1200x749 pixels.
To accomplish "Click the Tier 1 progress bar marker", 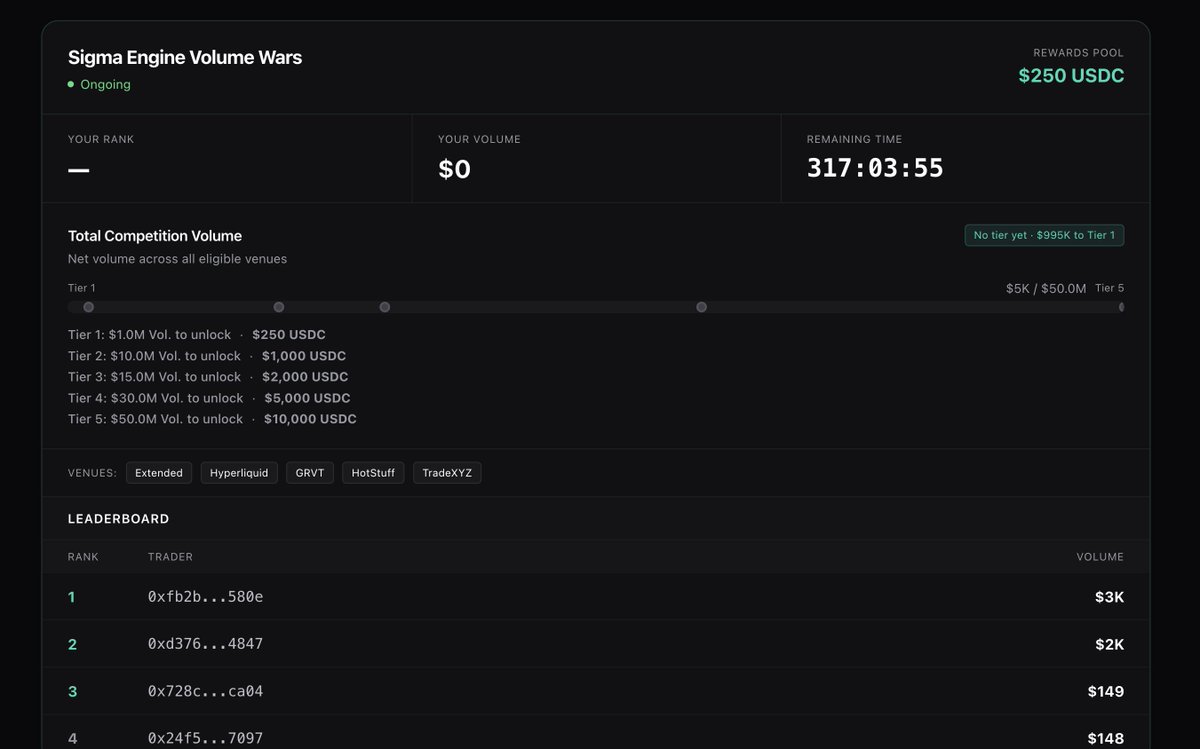I will [x=89, y=307].
